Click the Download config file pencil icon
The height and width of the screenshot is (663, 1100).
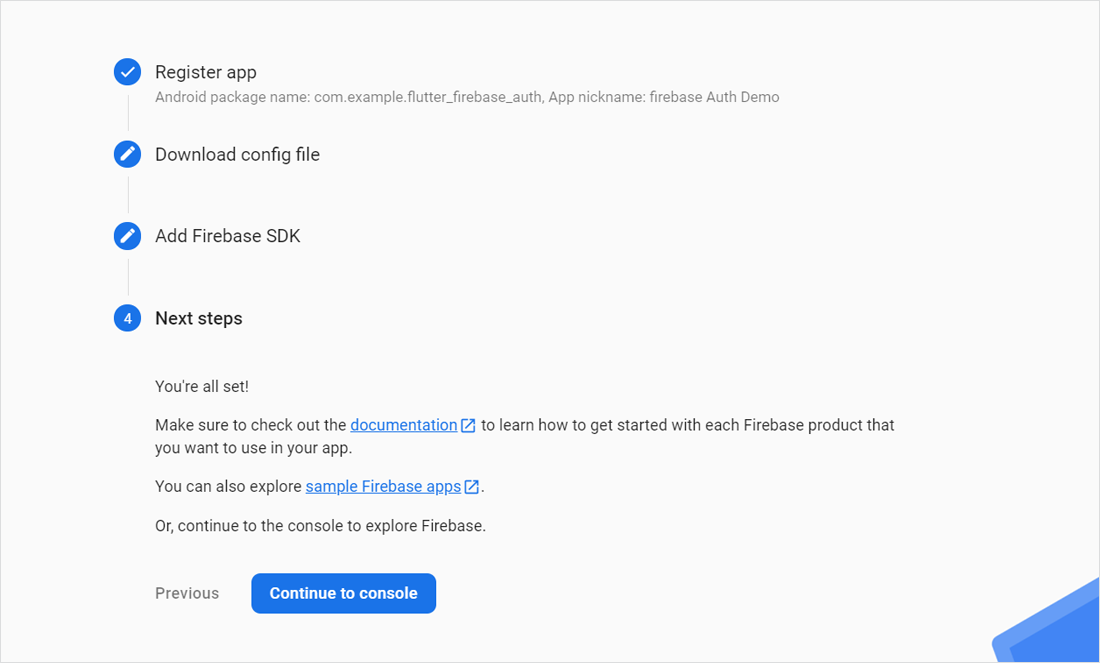(127, 154)
